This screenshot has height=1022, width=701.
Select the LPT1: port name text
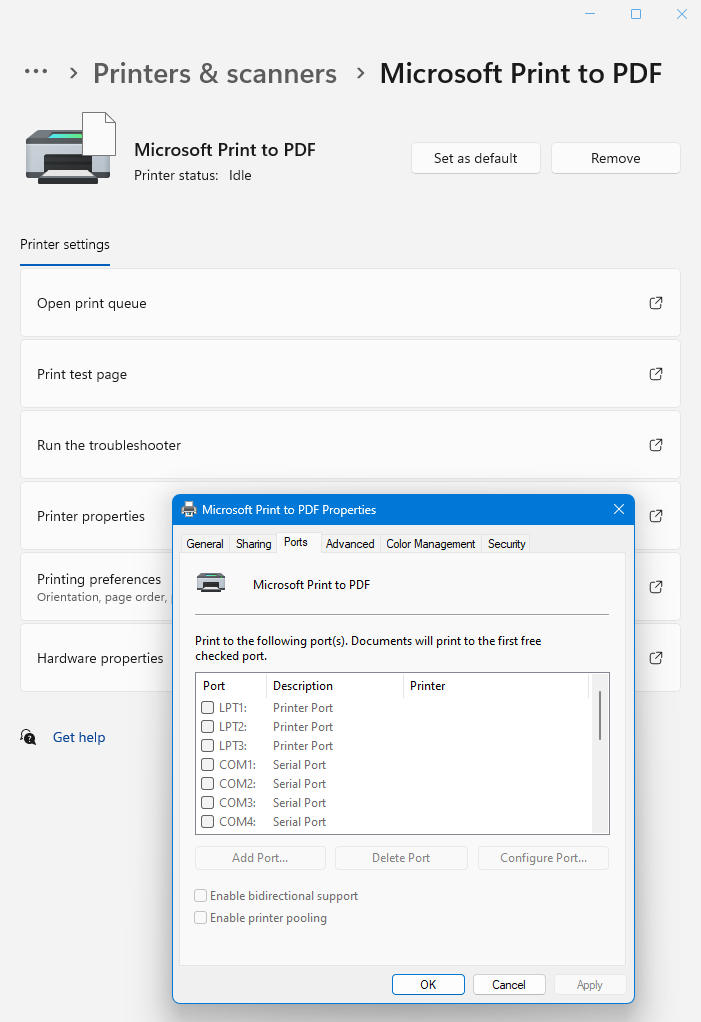click(x=233, y=707)
